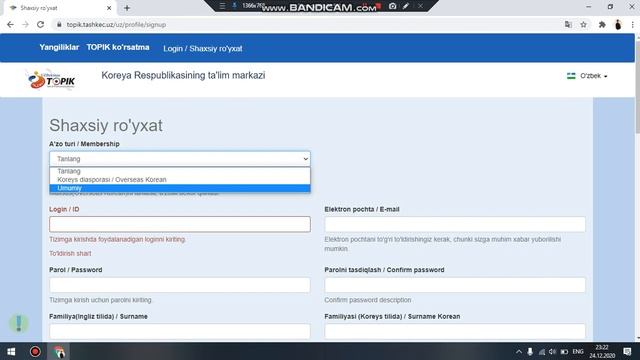640x360 pixels.
Task: Select the Shaxsiy ro'yxat browser tab
Action: 60,8
